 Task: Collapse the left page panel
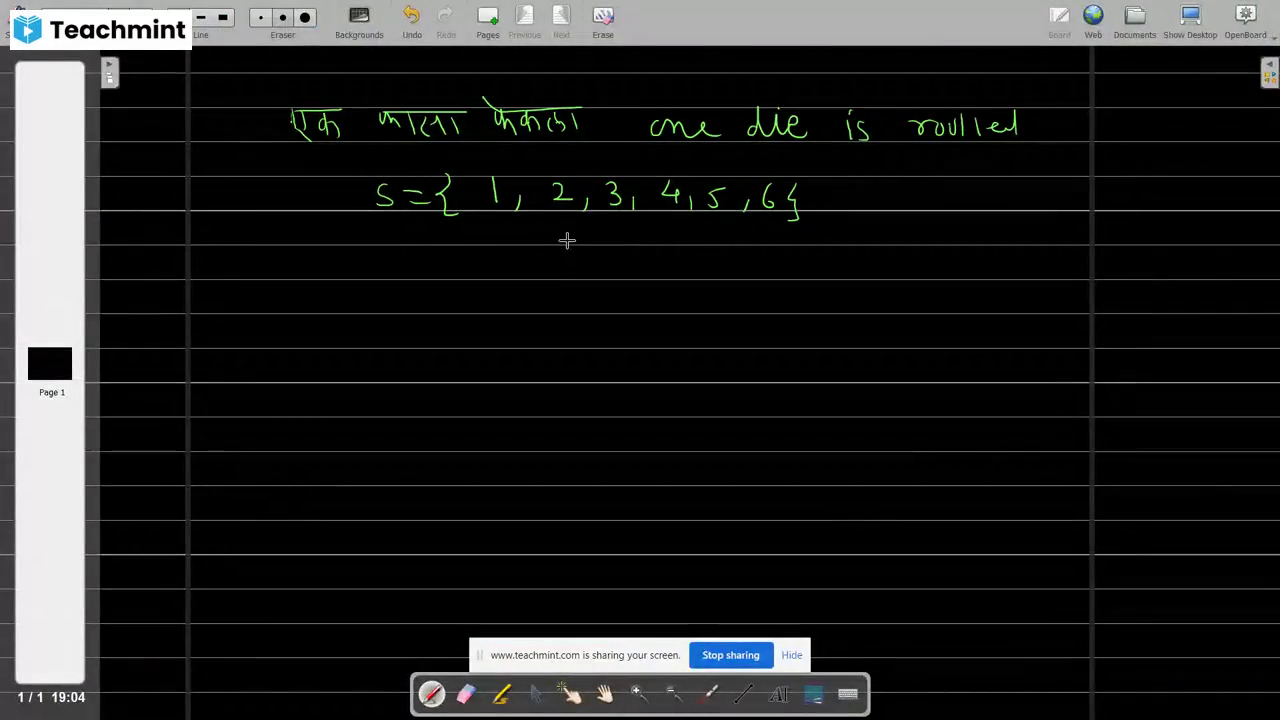(x=109, y=72)
